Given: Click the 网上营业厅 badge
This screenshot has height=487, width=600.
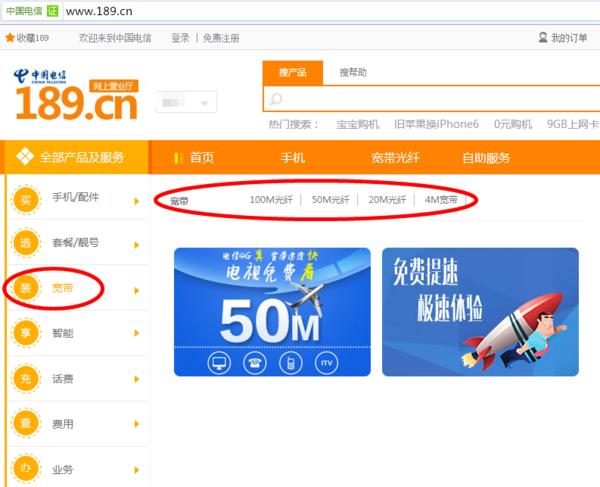Looking at the screenshot, I should click(x=114, y=86).
